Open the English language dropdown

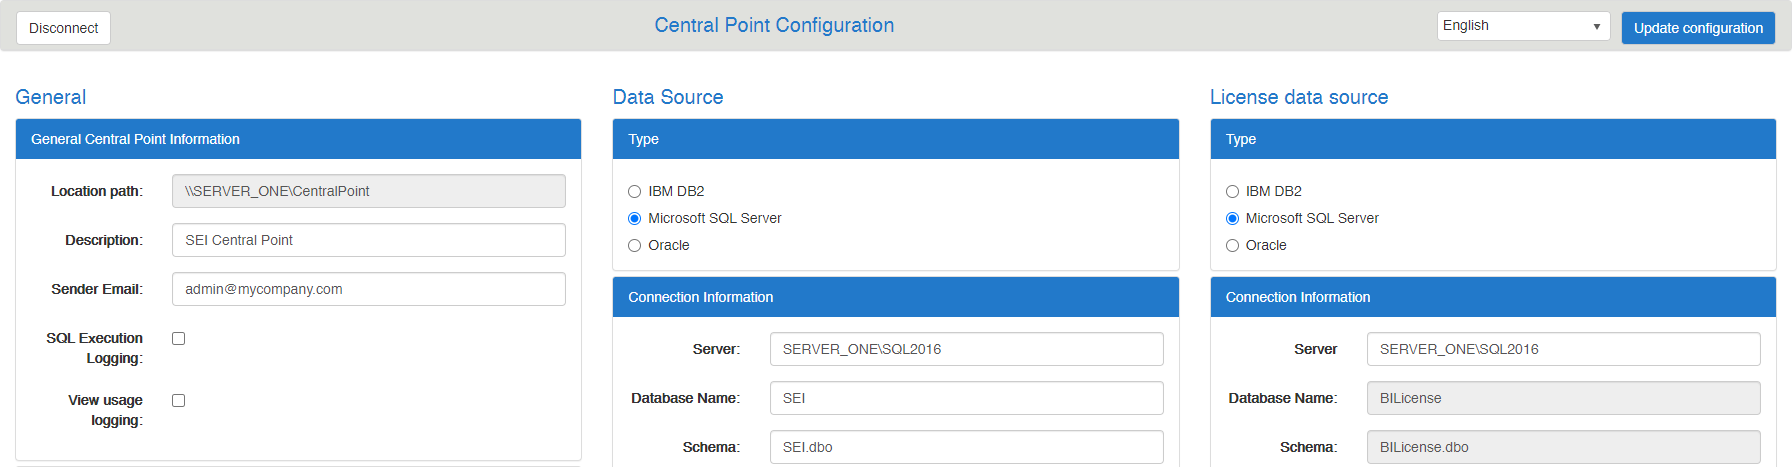(1522, 26)
